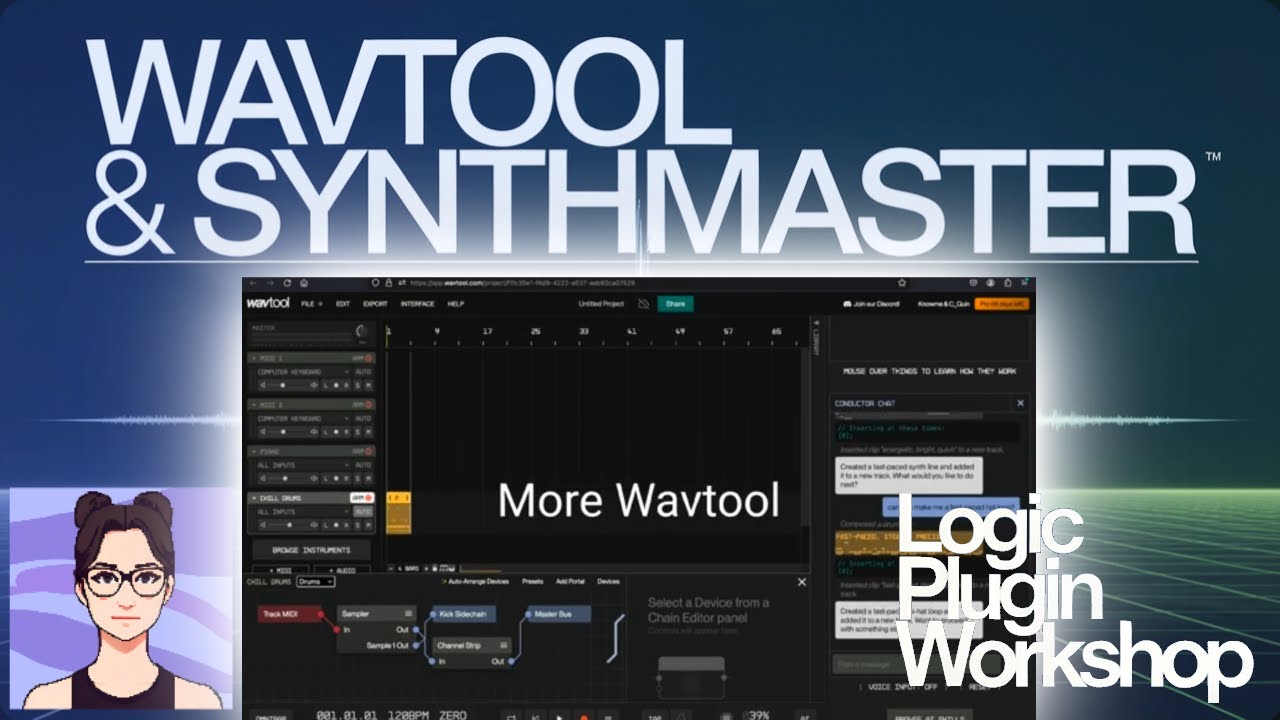Arm MIDI 2 track for recording
The width and height of the screenshot is (1280, 720).
363,405
